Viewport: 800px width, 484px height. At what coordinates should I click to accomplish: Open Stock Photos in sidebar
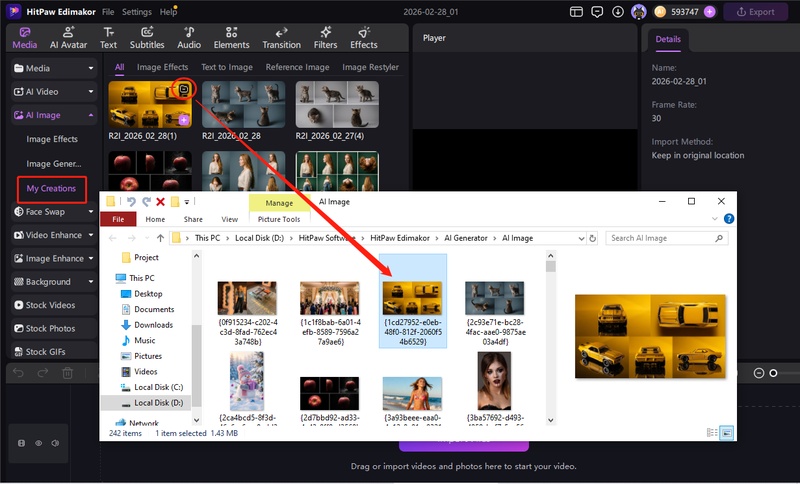click(54, 328)
